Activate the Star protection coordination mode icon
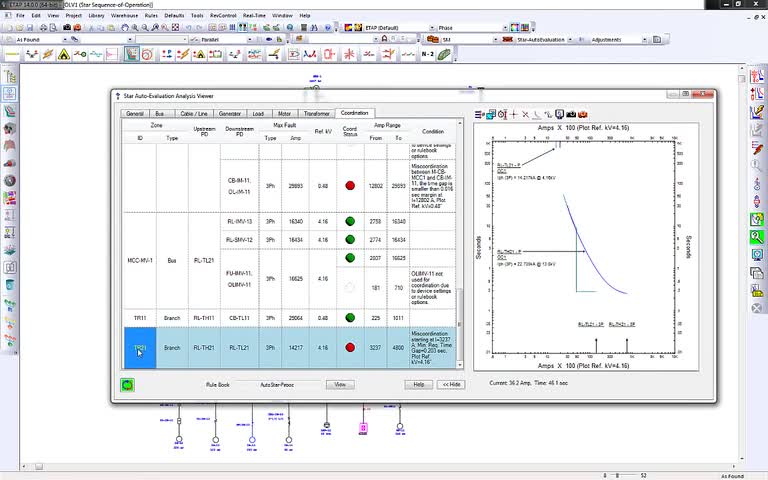 tap(131, 54)
